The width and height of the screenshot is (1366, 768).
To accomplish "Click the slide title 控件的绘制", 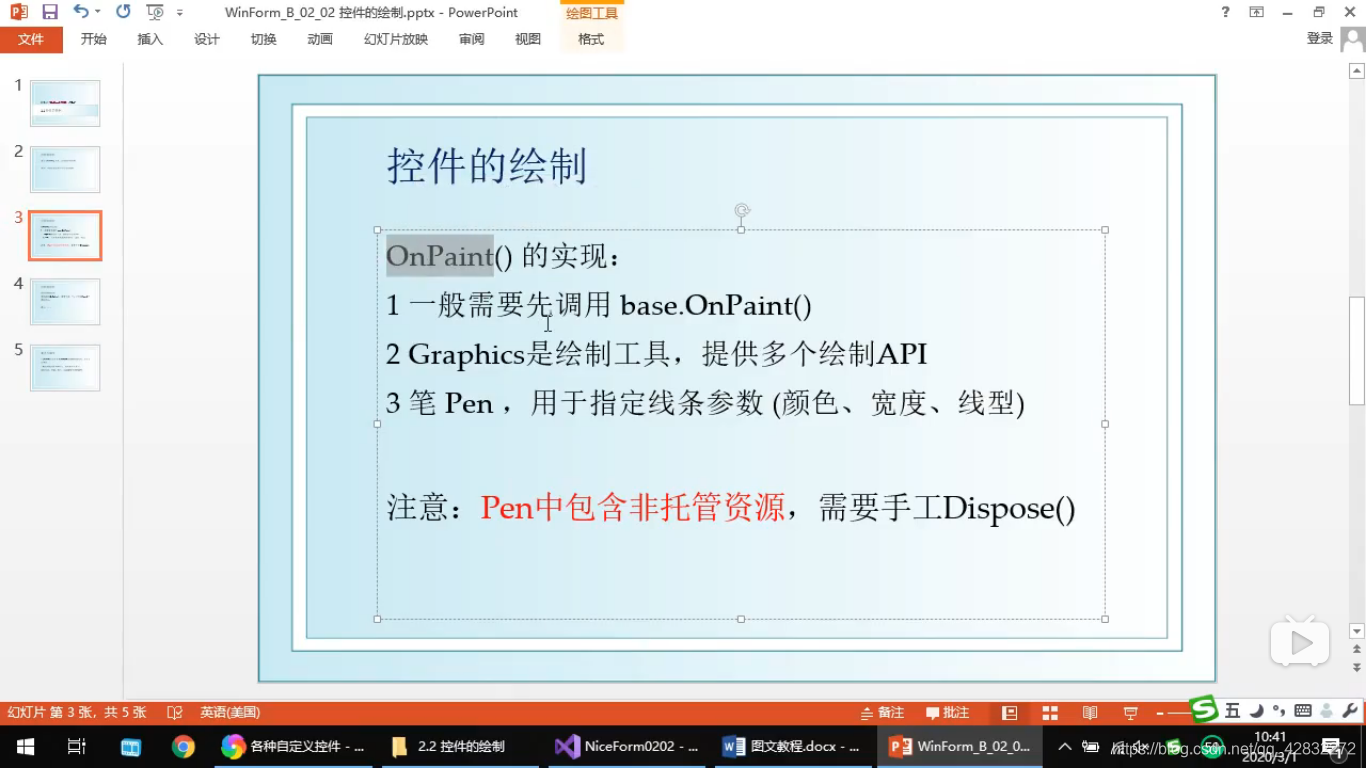I will 487,166.
